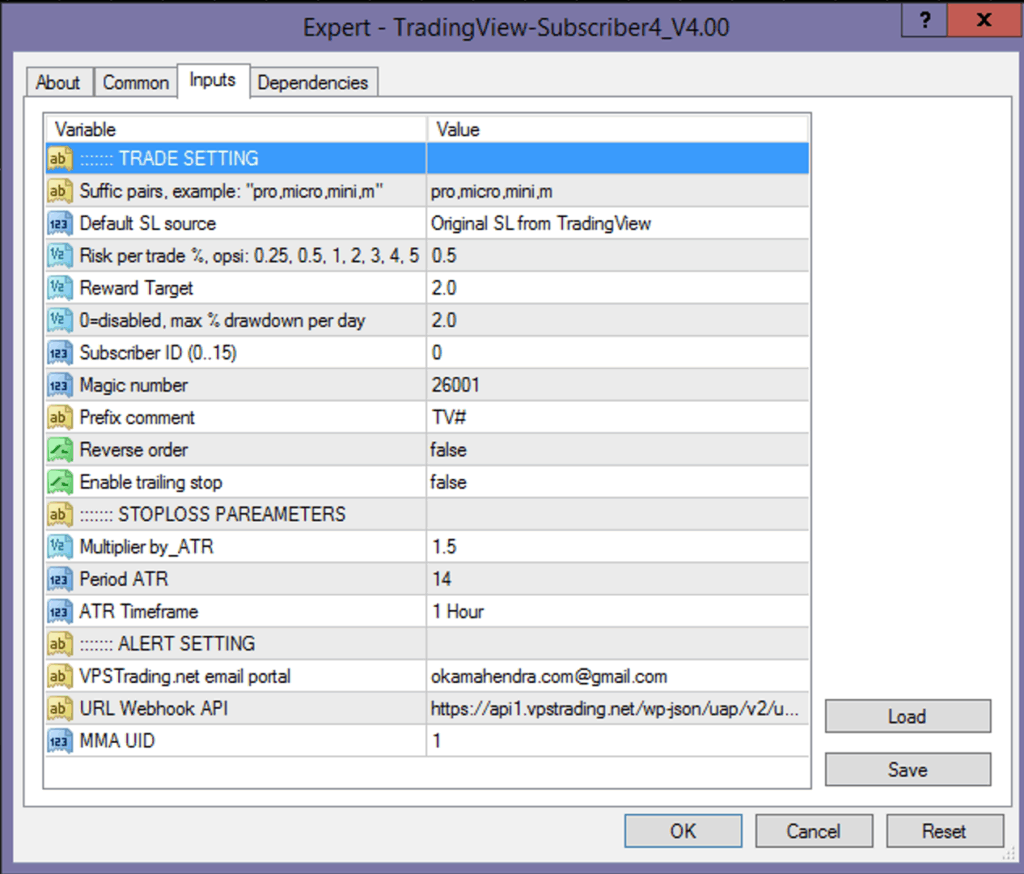Edit Prefix comment value TV#
Viewport: 1024px width, 874px height.
click(618, 417)
